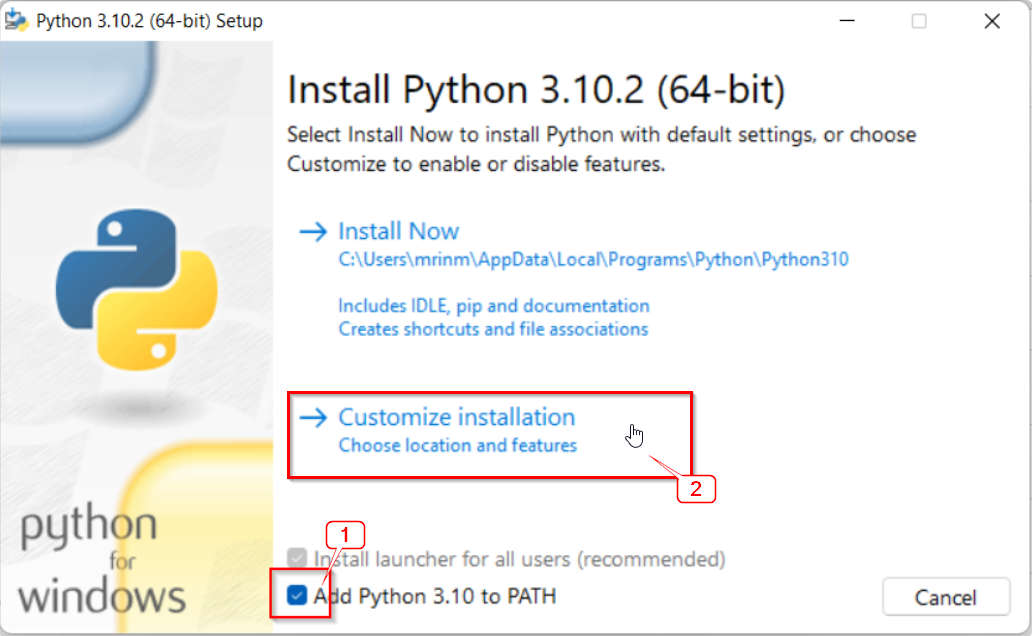Viewport: 1033px width, 636px height.
Task: Click the red numbered callout marker 1
Action: click(x=346, y=535)
